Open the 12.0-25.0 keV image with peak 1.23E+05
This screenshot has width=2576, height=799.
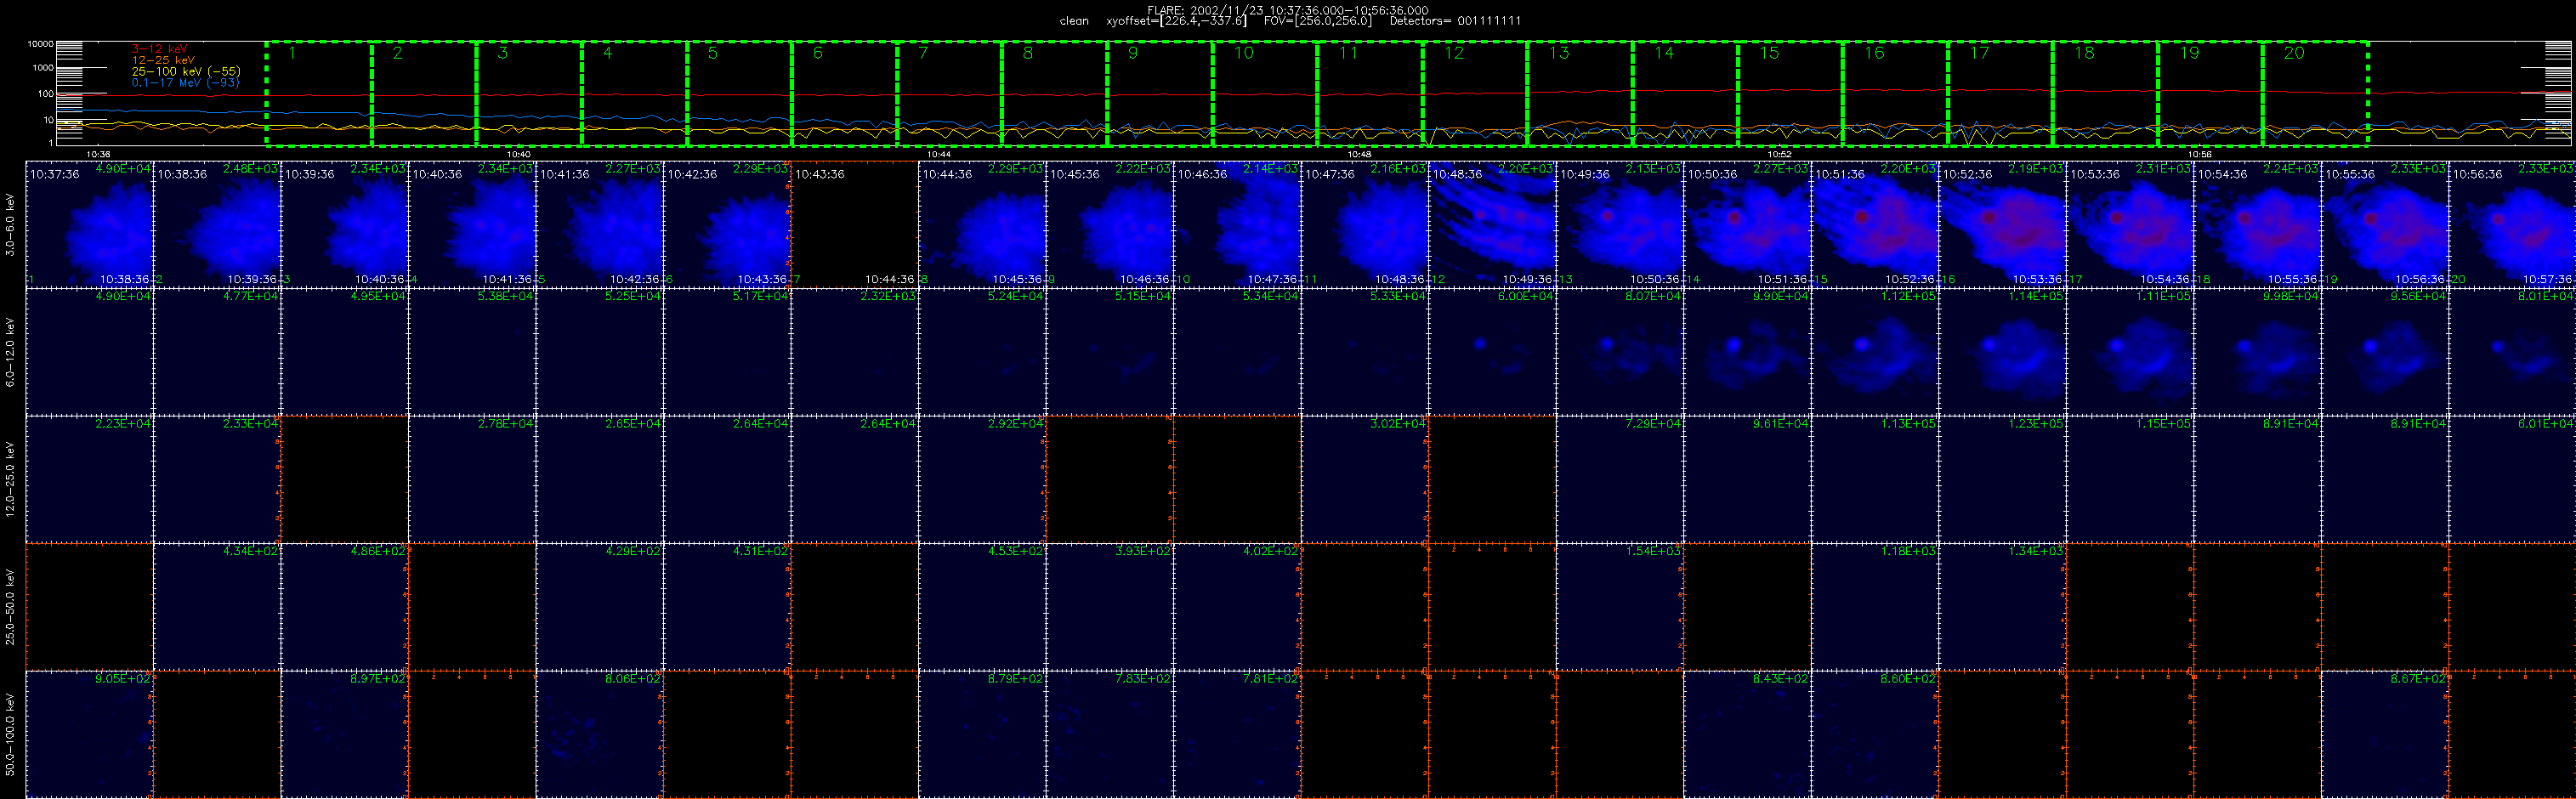click(x=2003, y=479)
